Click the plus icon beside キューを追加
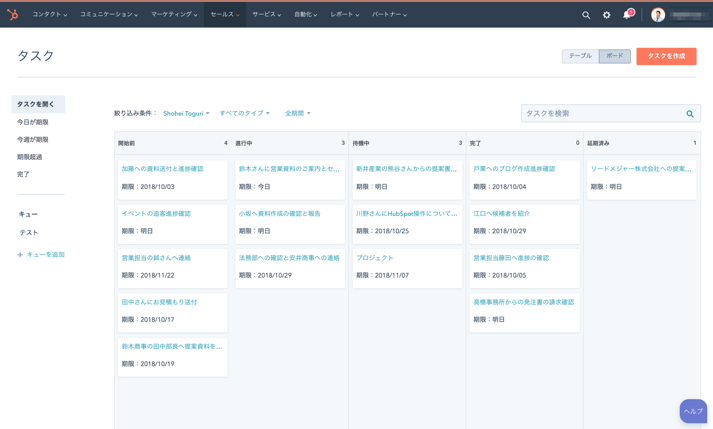Screen dimensions: 713x429 20,255
